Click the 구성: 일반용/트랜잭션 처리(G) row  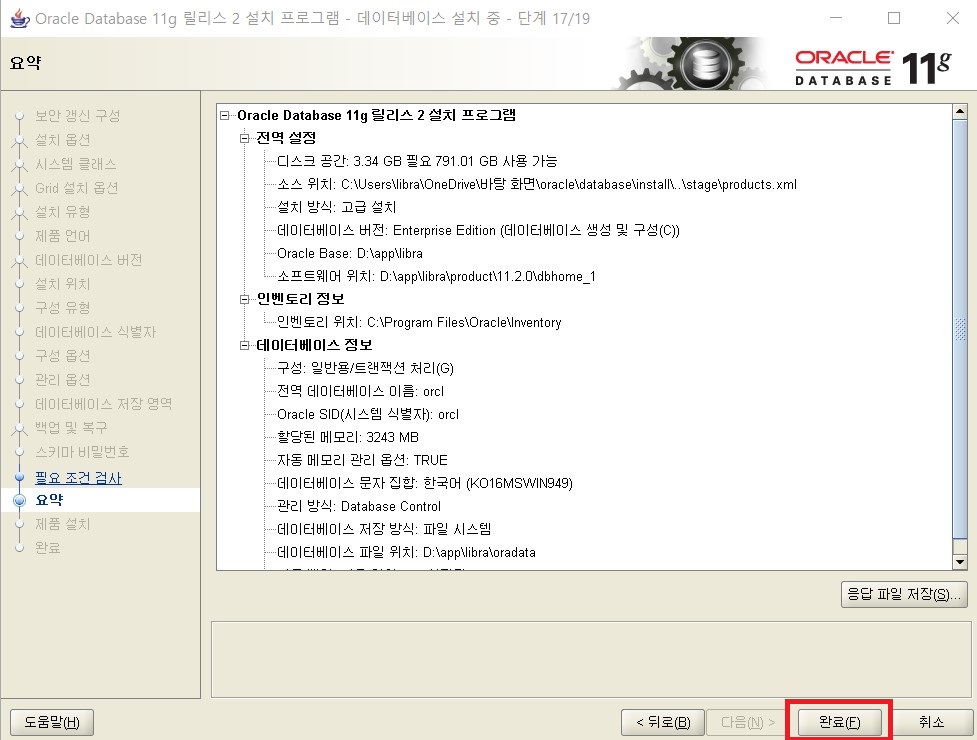[365, 369]
